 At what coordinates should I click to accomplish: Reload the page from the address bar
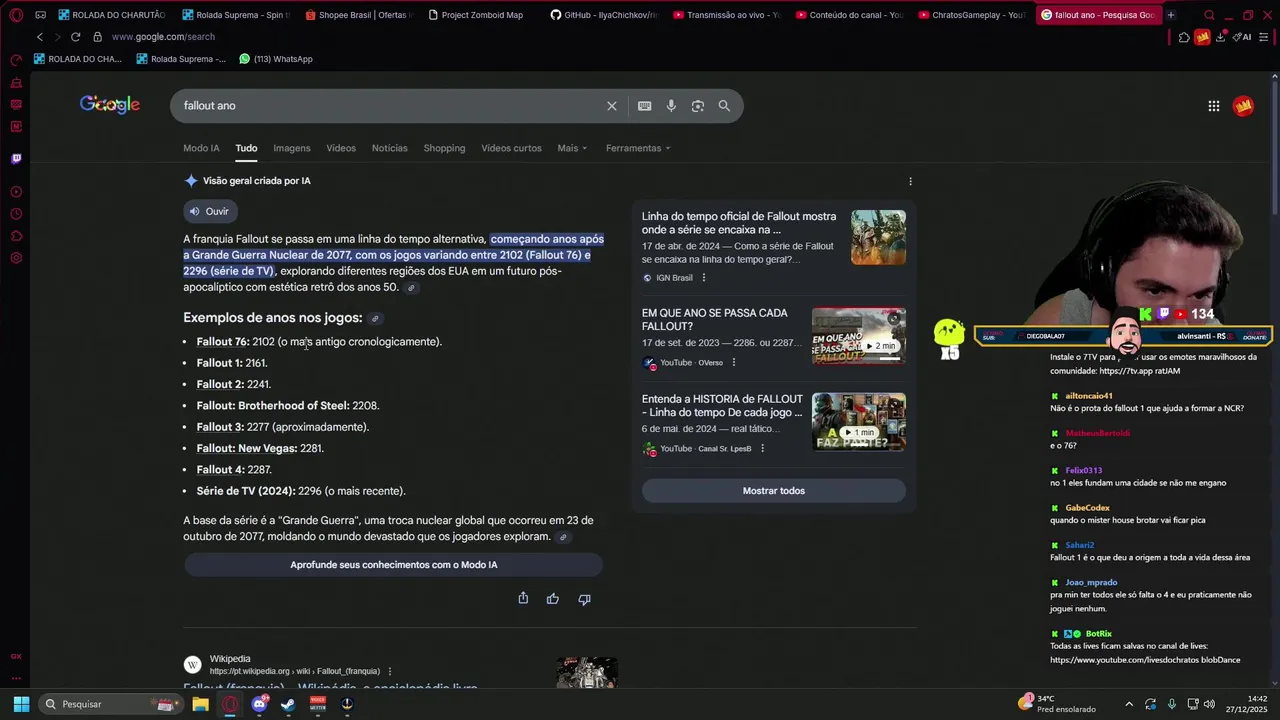[75, 37]
